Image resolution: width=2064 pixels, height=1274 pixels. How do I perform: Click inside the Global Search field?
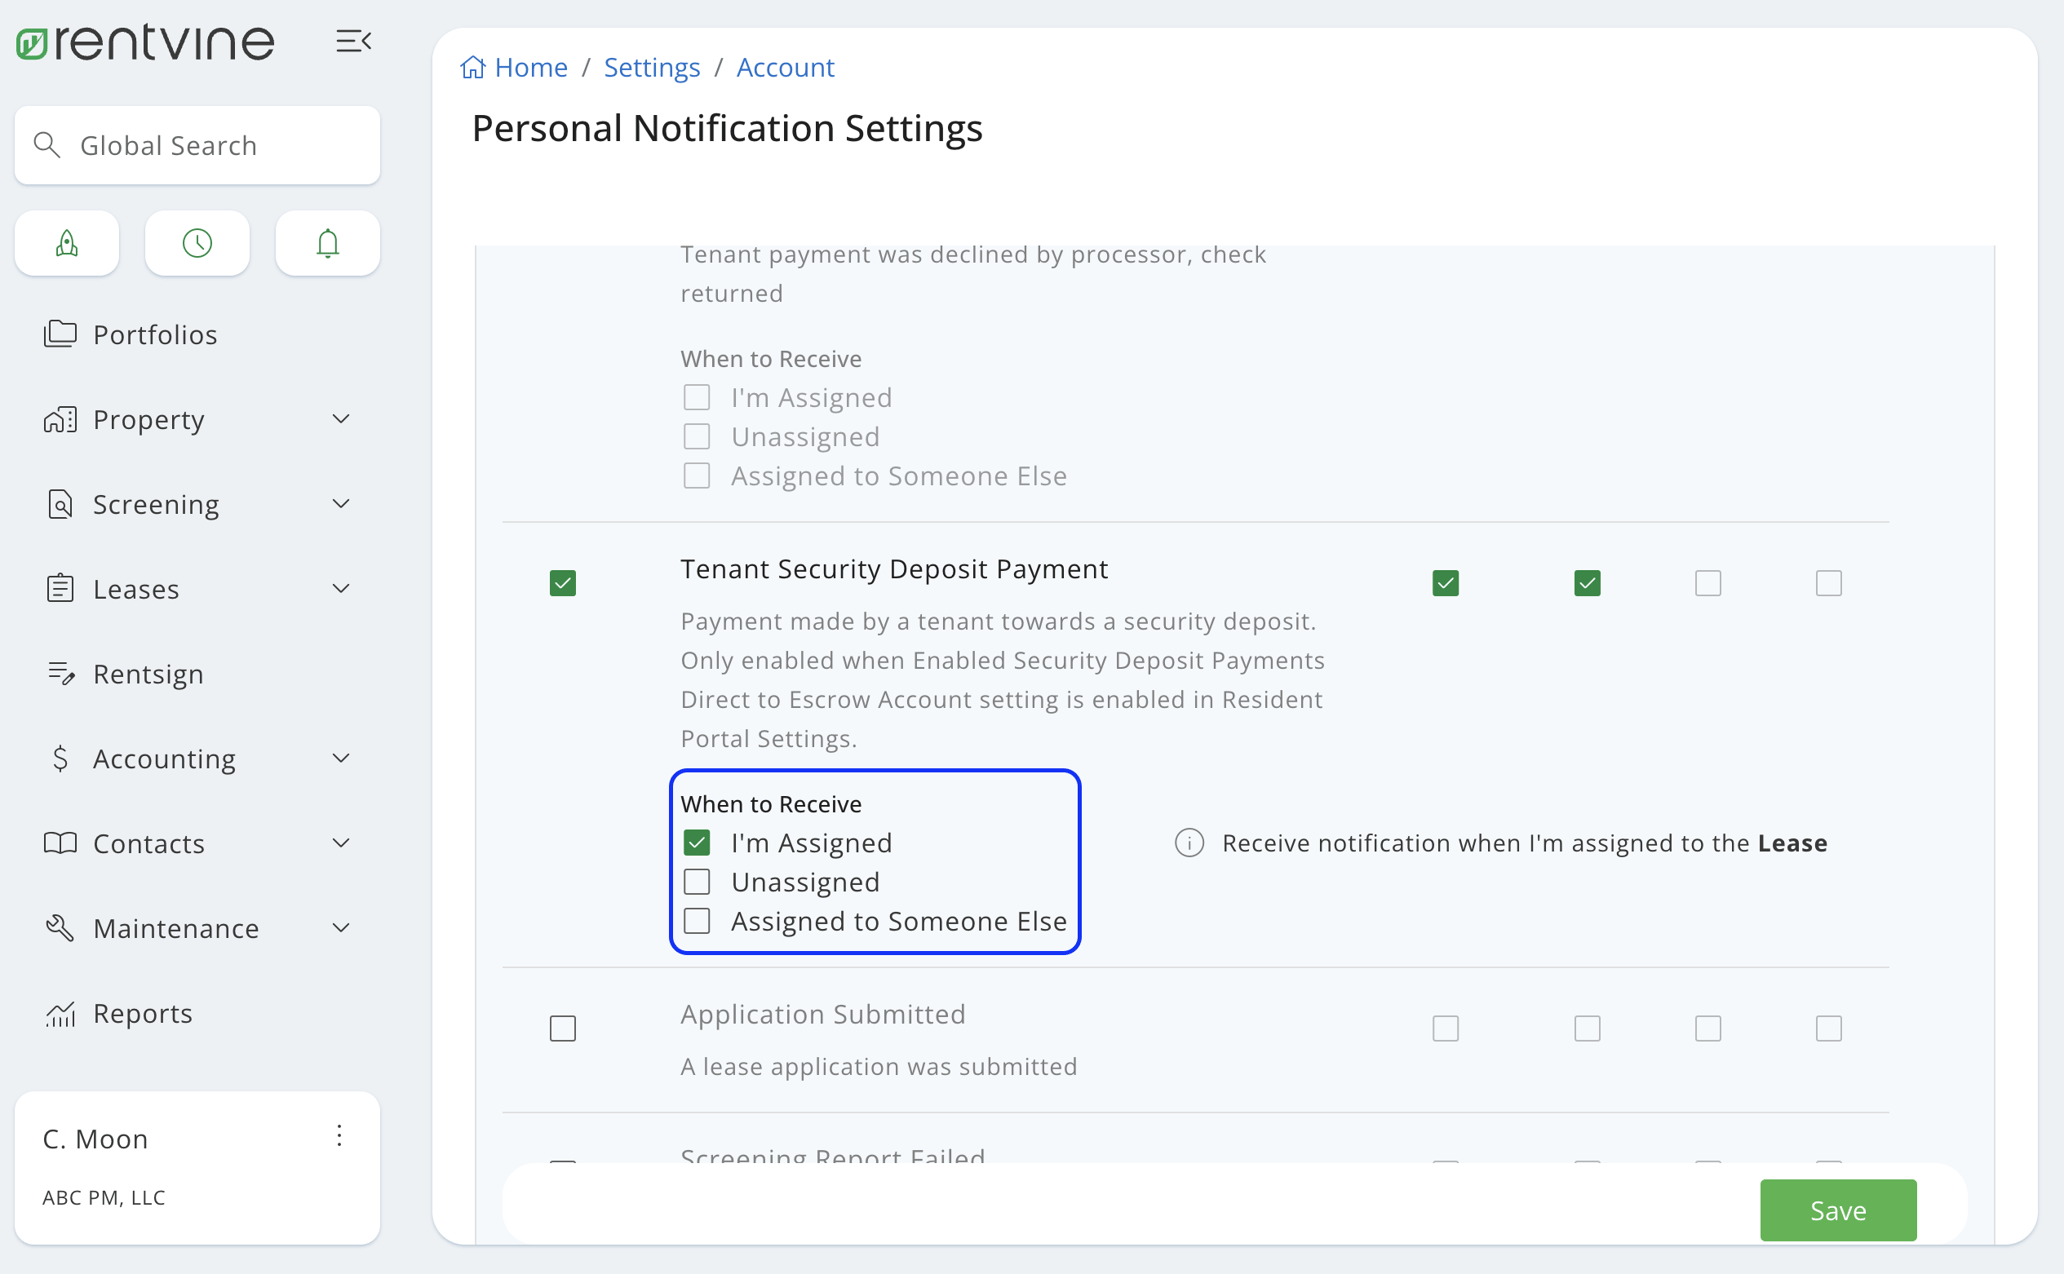tap(197, 145)
